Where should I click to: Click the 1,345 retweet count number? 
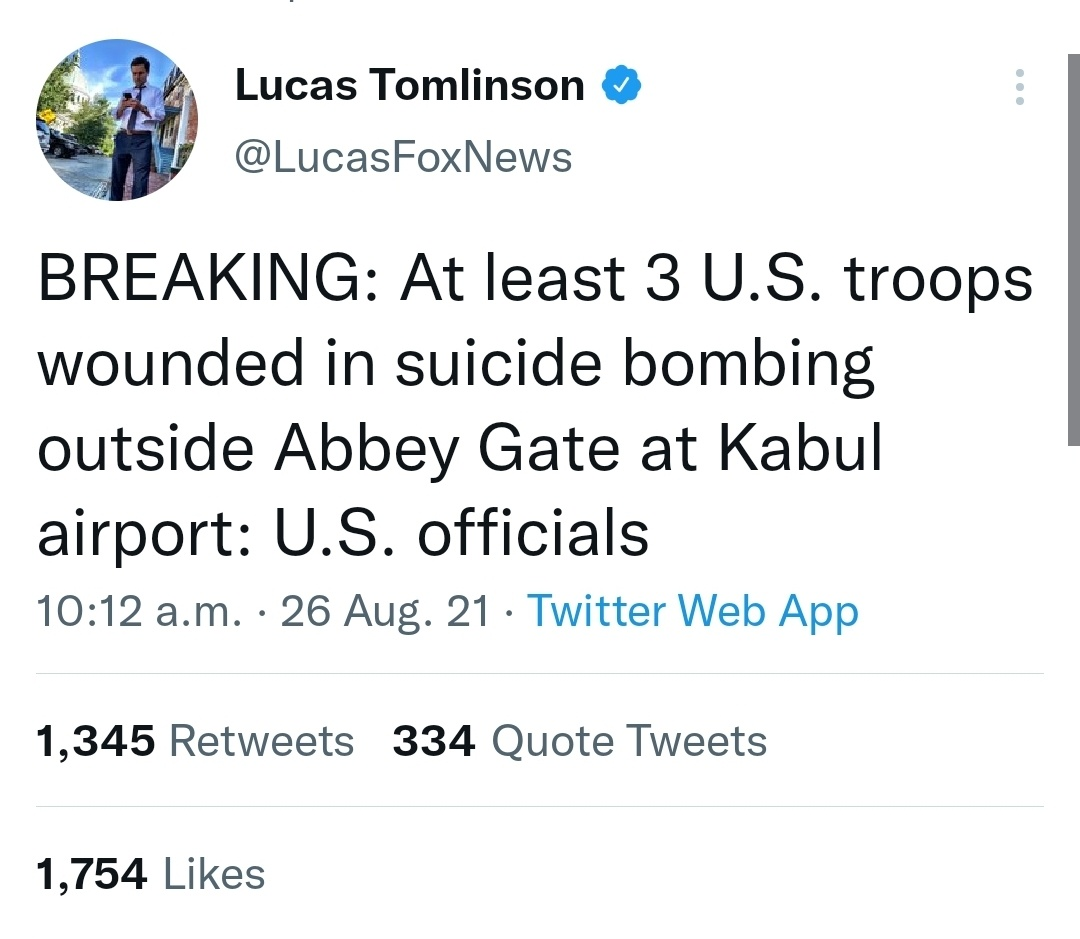pos(96,741)
